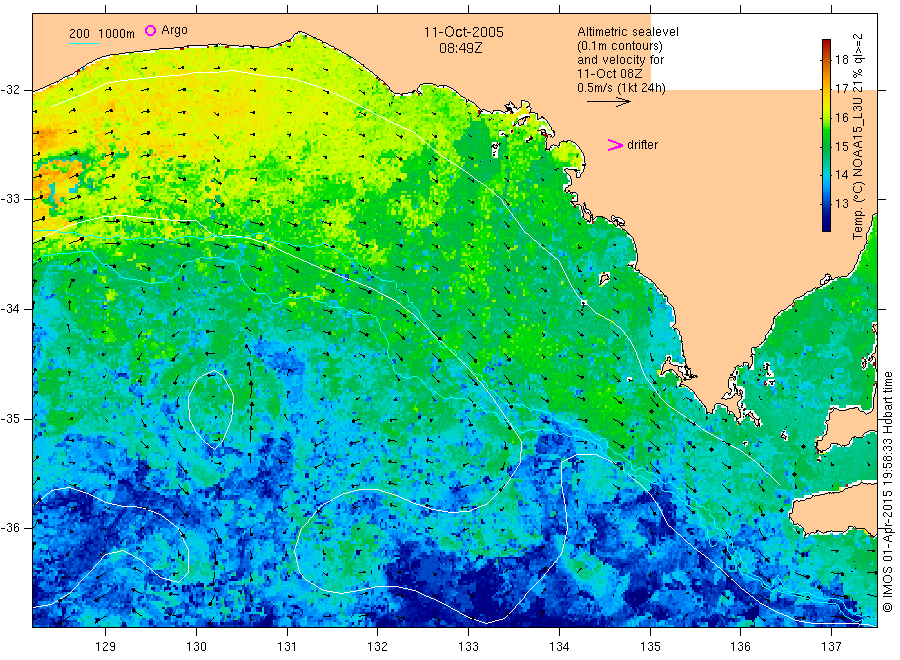Click longitude label 134
Image resolution: width=900 pixels, height=660 pixels.
(559, 646)
